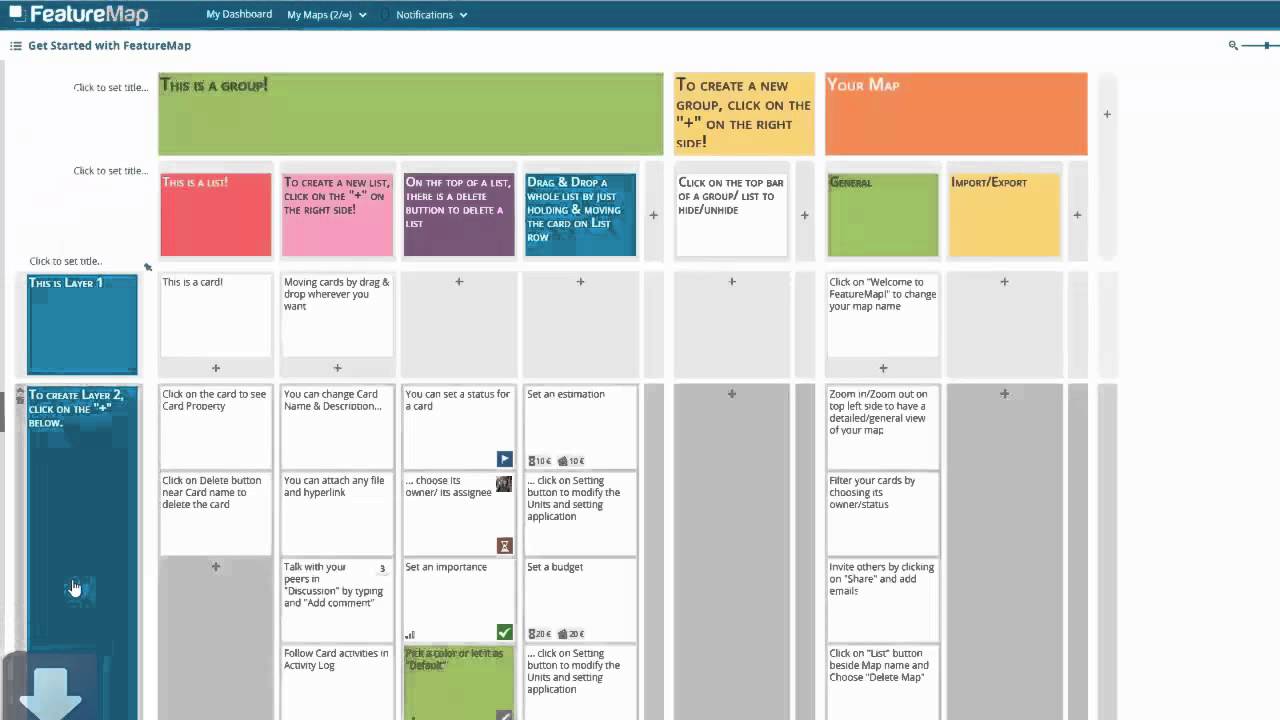Click the FeatureMap logo icon

[17, 13]
